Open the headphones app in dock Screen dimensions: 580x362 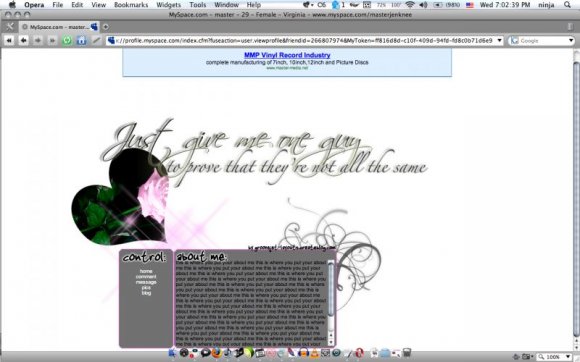coord(303,353)
